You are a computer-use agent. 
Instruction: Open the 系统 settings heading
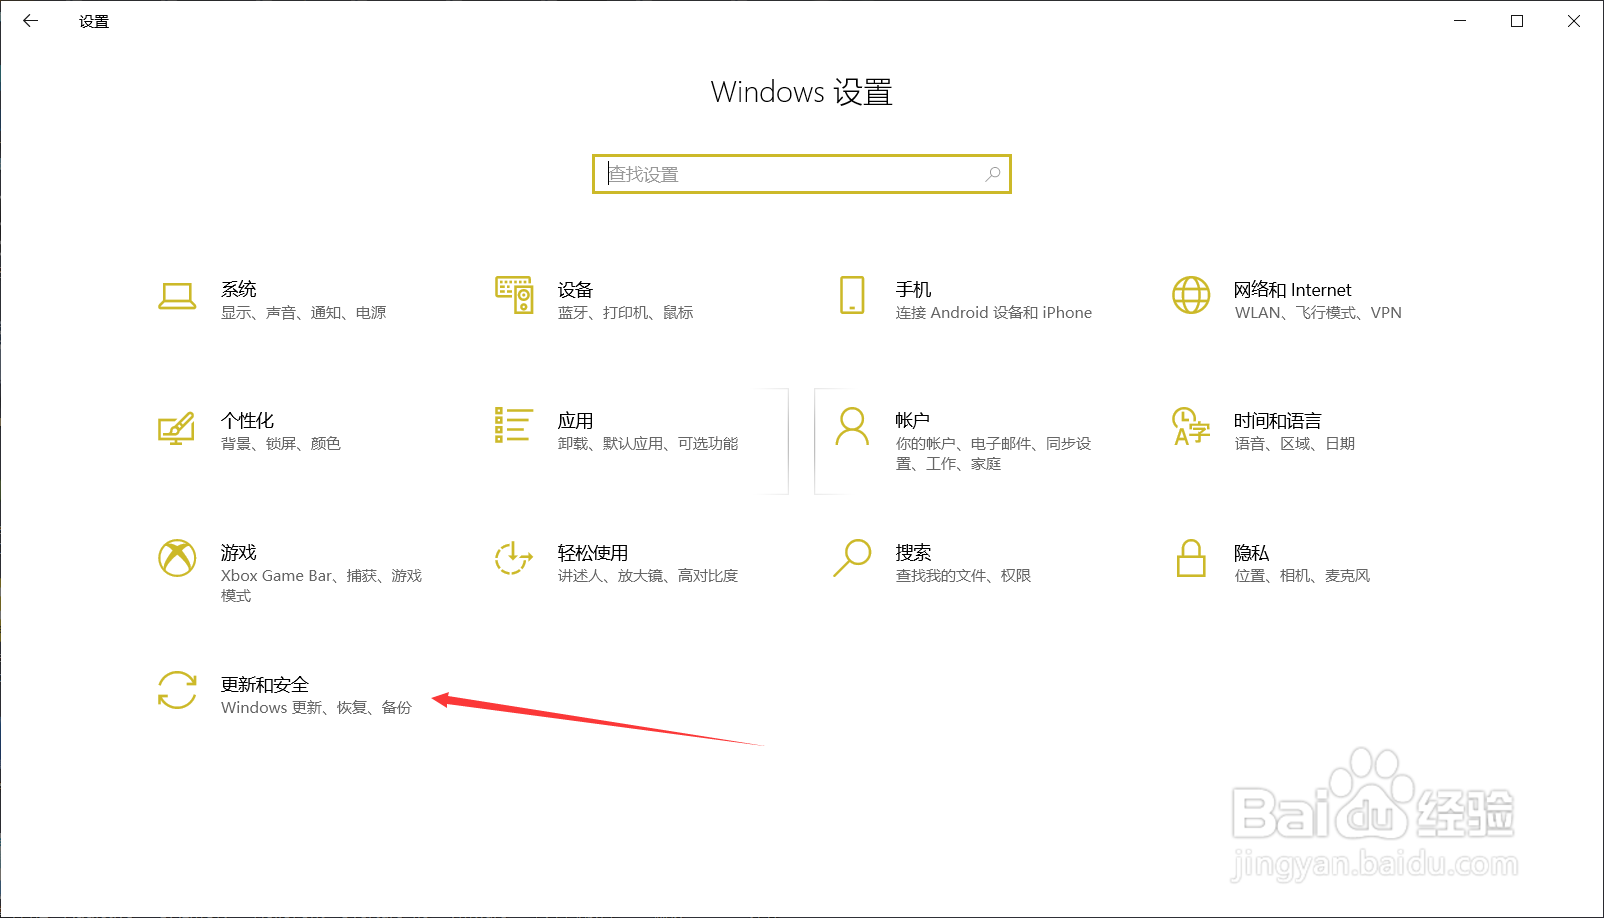[239, 289]
